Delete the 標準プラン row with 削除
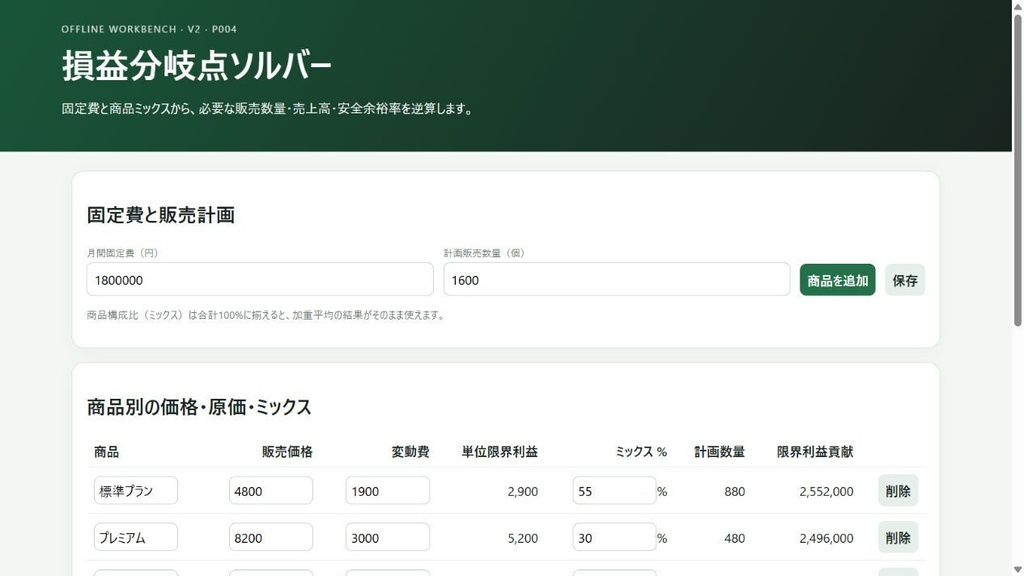Screen dimensions: 1024x576 (898, 491)
